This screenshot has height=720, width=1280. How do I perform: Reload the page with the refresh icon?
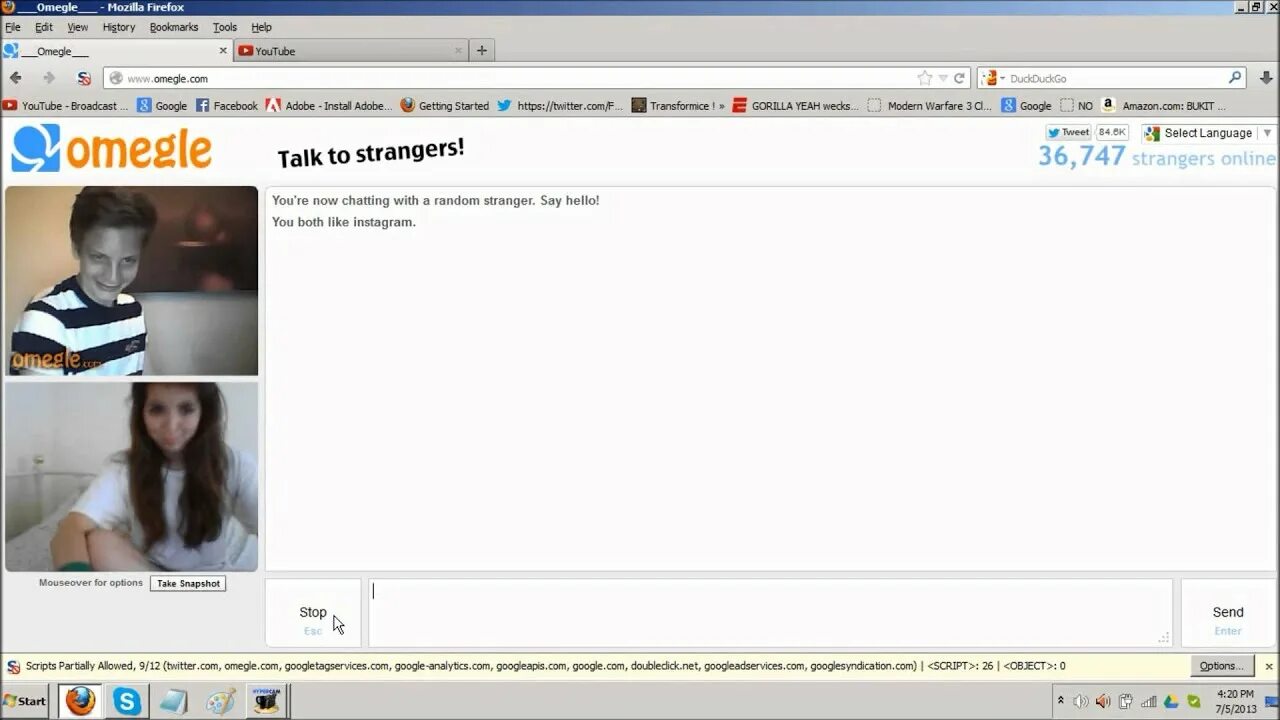click(x=959, y=78)
